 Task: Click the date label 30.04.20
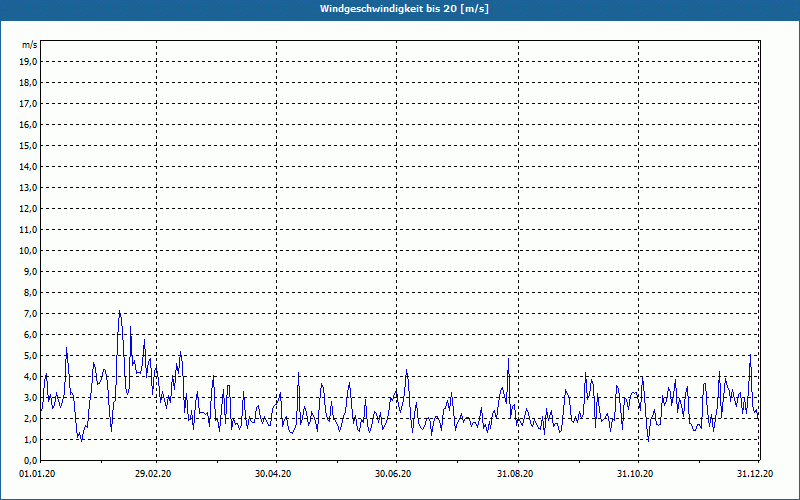pyautogui.click(x=273, y=474)
